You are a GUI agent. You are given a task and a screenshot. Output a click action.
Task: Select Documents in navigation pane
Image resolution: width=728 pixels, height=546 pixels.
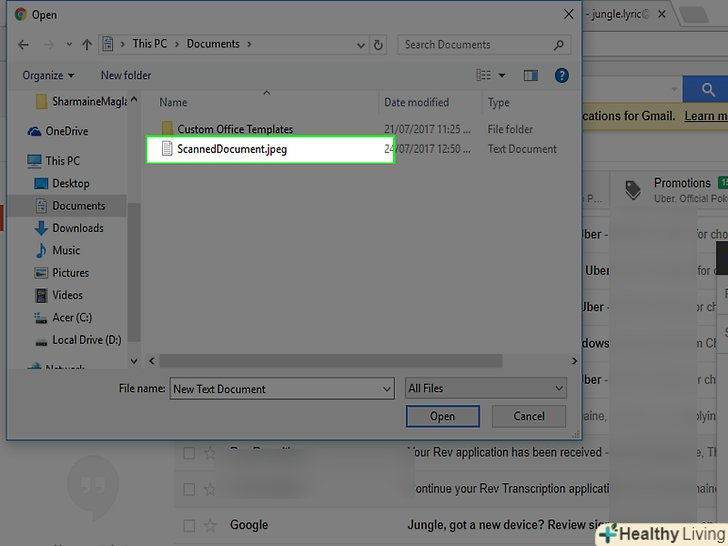tap(78, 206)
